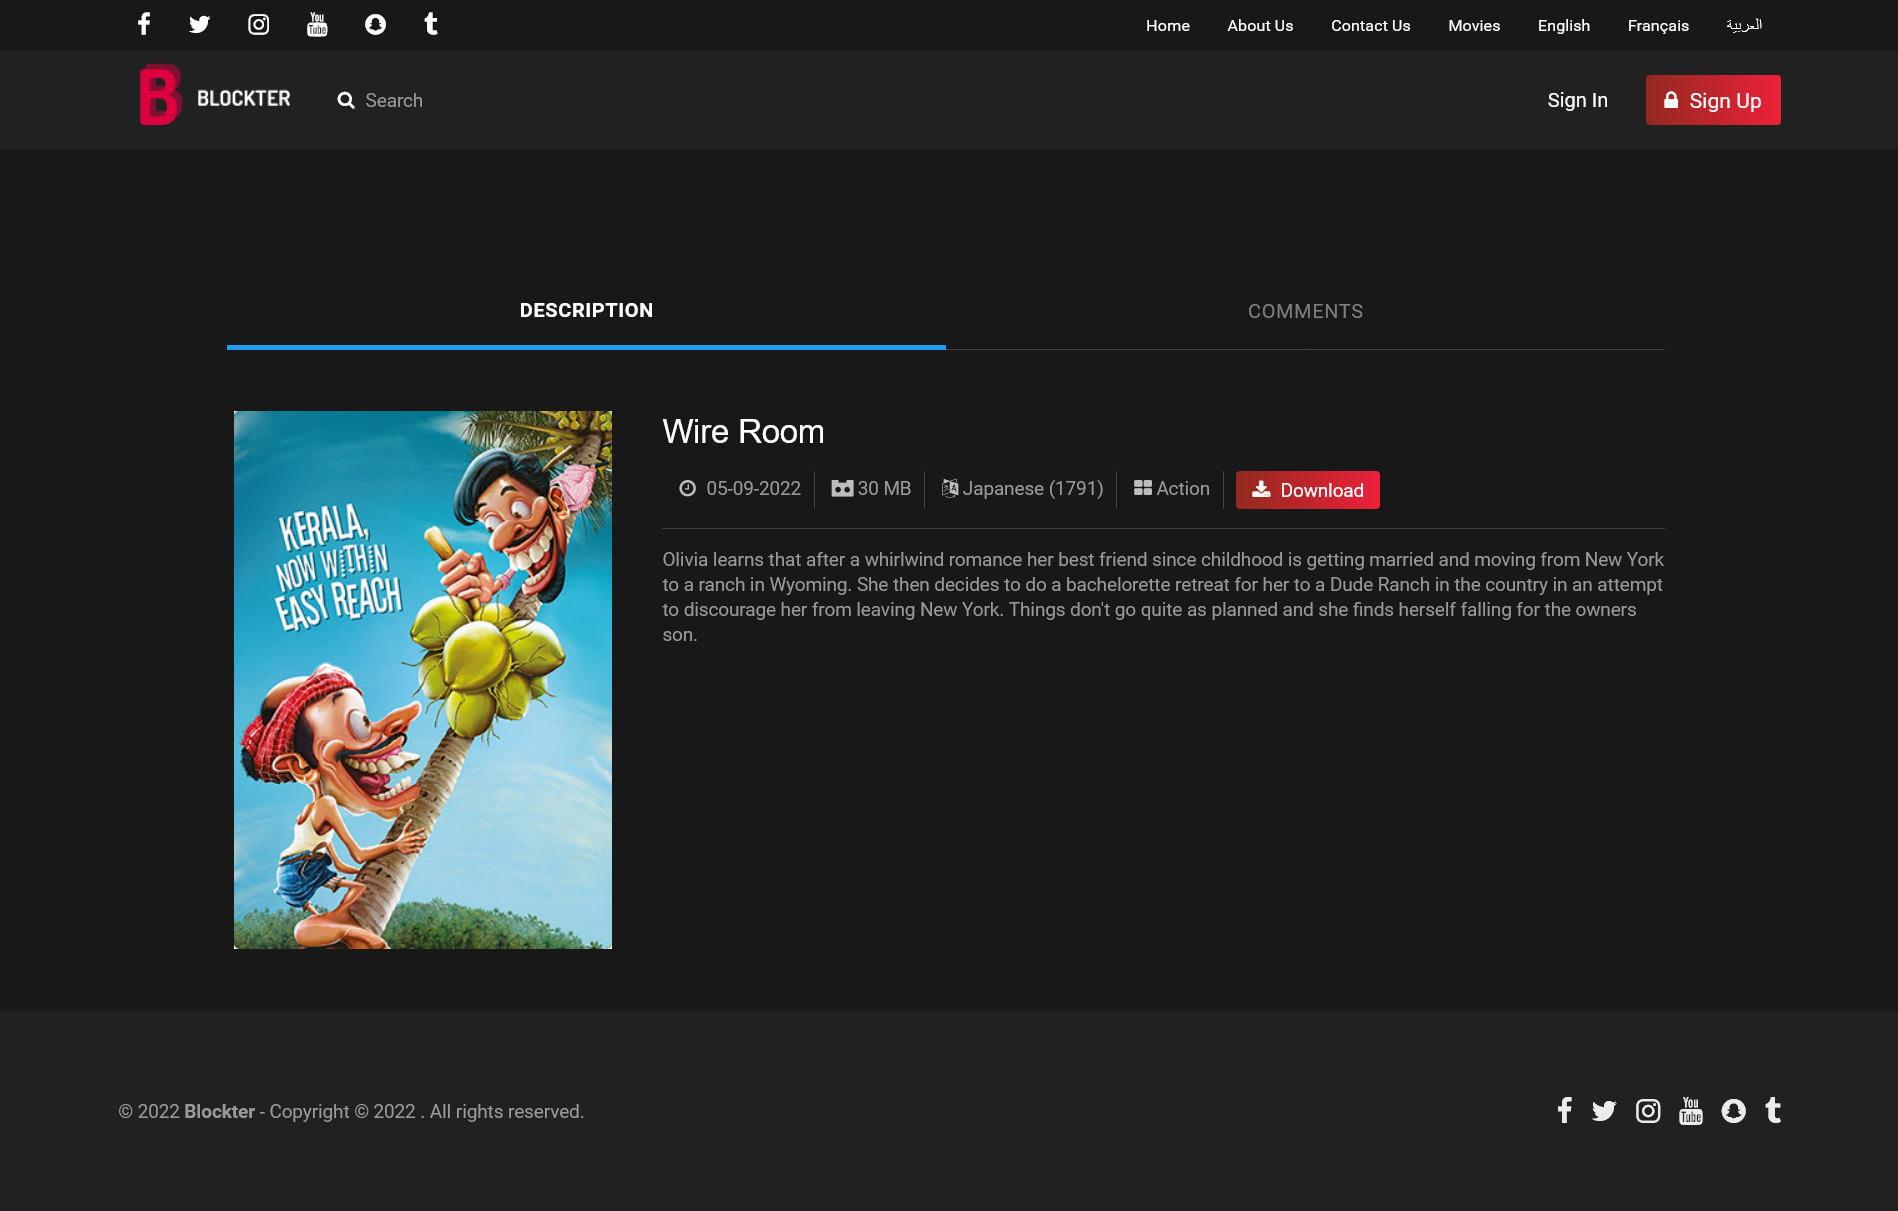Click the movie description starting "Olivia learns"
The height and width of the screenshot is (1211, 1898).
click(1163, 597)
